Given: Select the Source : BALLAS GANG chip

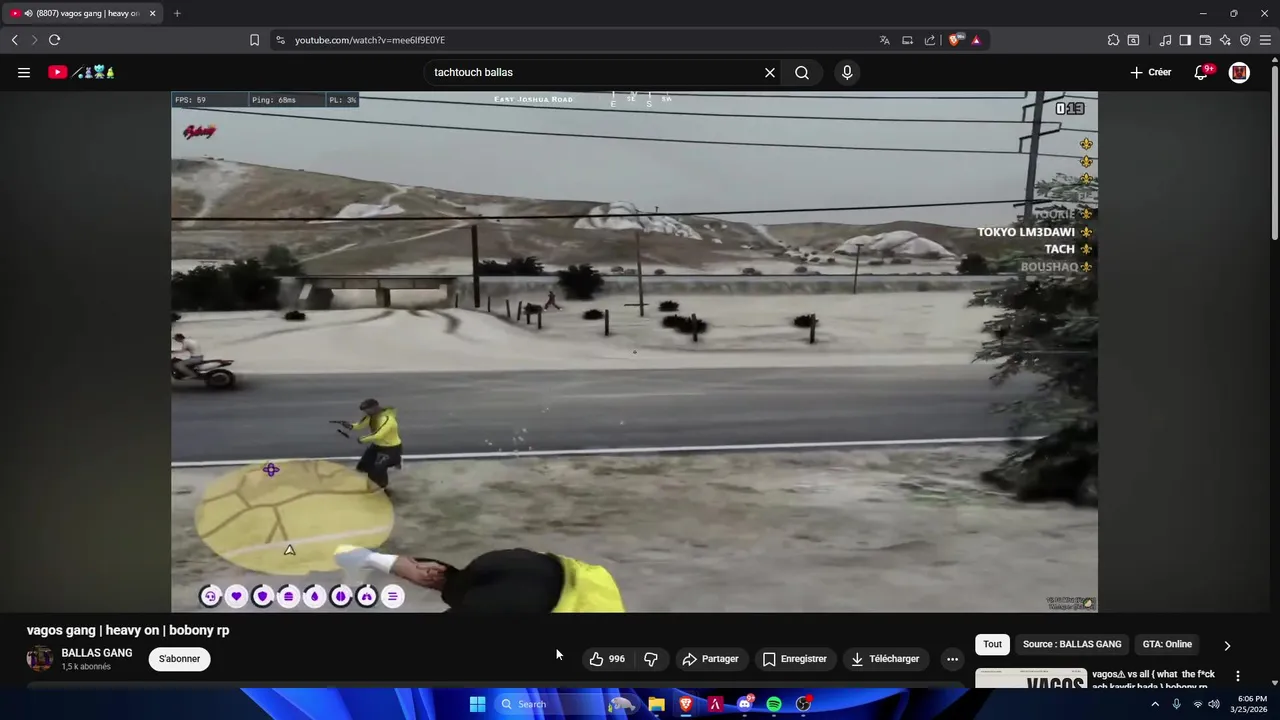Looking at the screenshot, I should click(x=1072, y=644).
